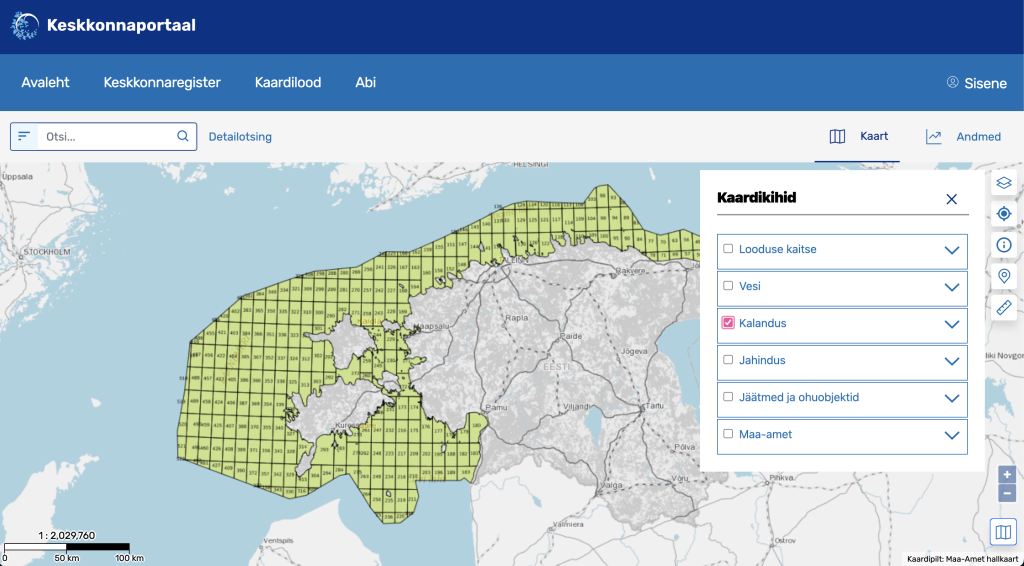Click the Vesi layer label
The height and width of the screenshot is (566, 1024).
click(750, 286)
